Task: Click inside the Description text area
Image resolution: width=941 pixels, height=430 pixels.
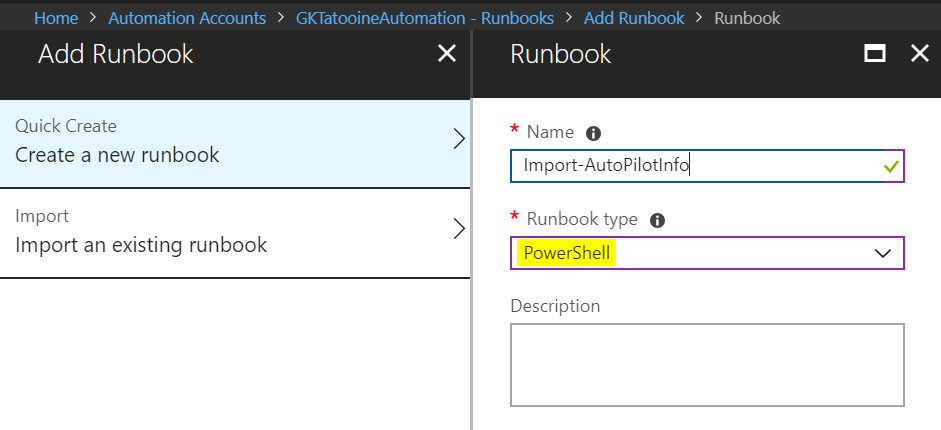Action: 706,364
